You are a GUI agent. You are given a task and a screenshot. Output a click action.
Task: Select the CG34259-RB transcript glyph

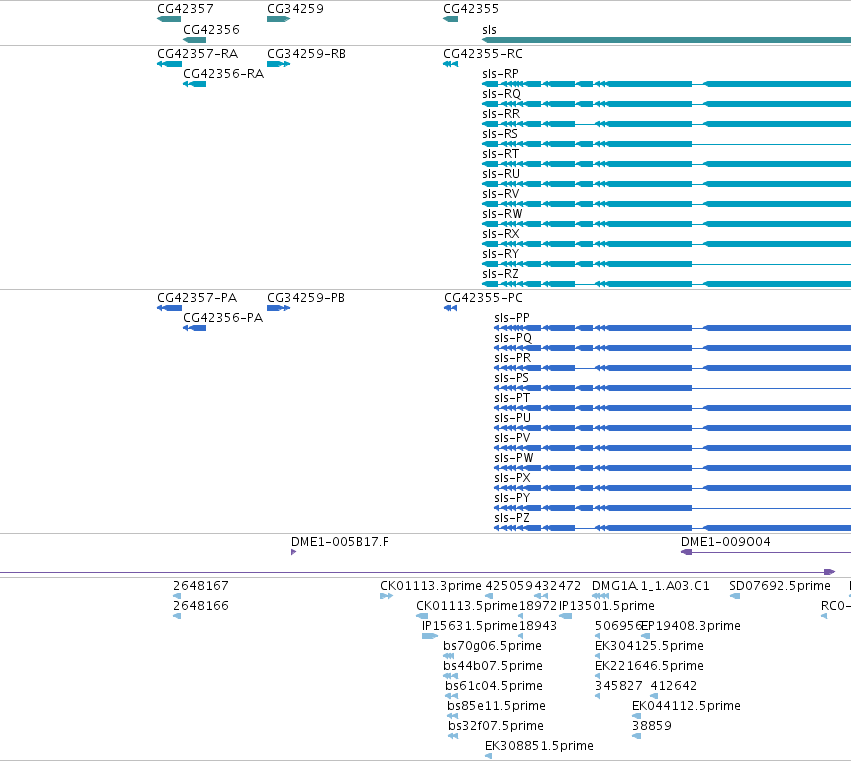pyautogui.click(x=278, y=64)
